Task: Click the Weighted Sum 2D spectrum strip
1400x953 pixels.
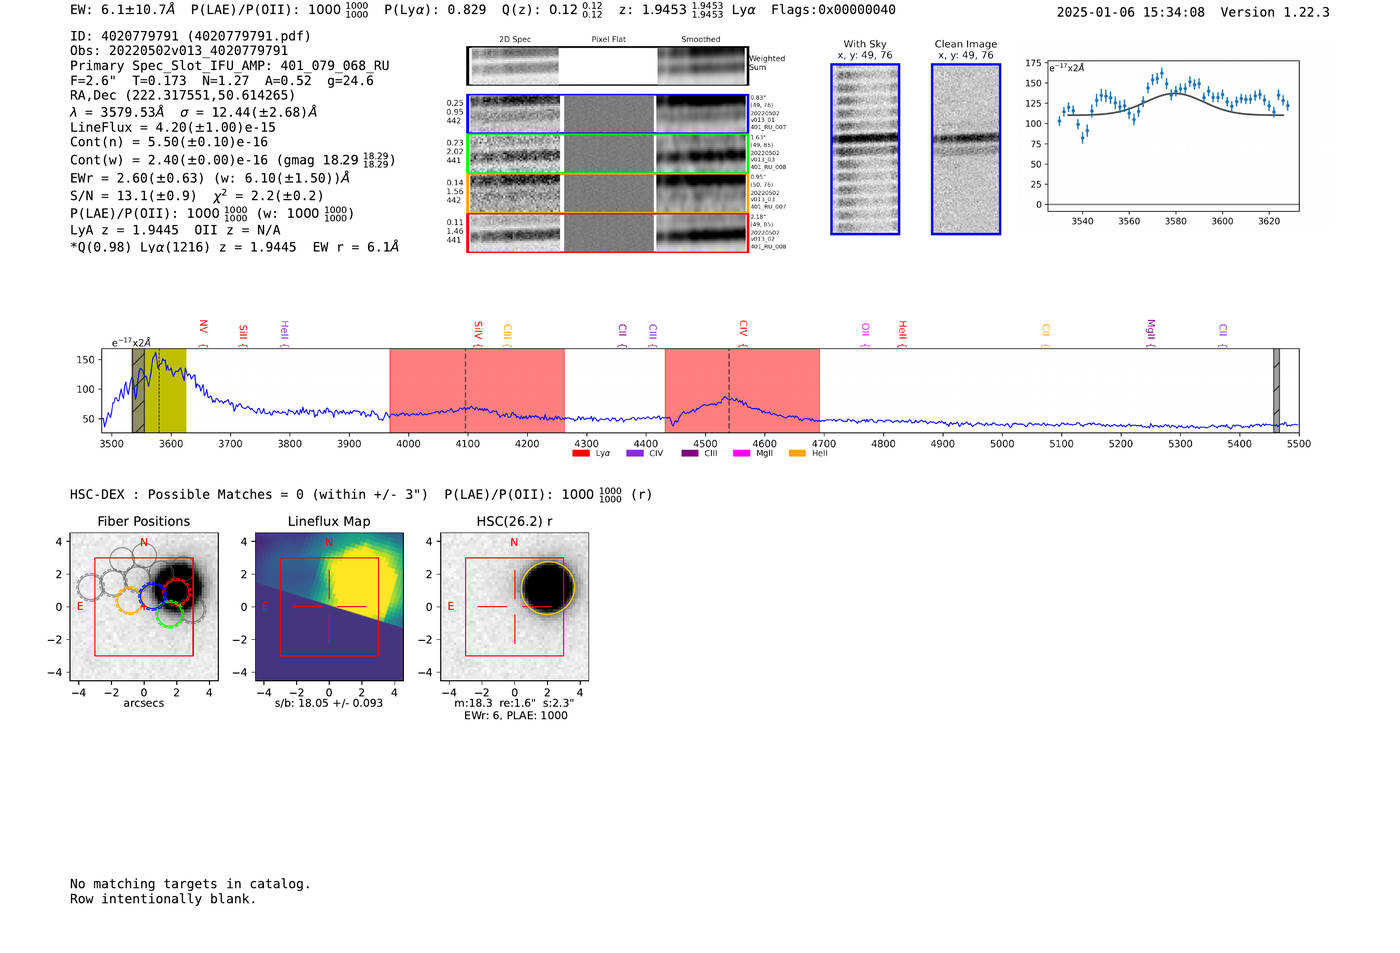Action: coord(607,66)
